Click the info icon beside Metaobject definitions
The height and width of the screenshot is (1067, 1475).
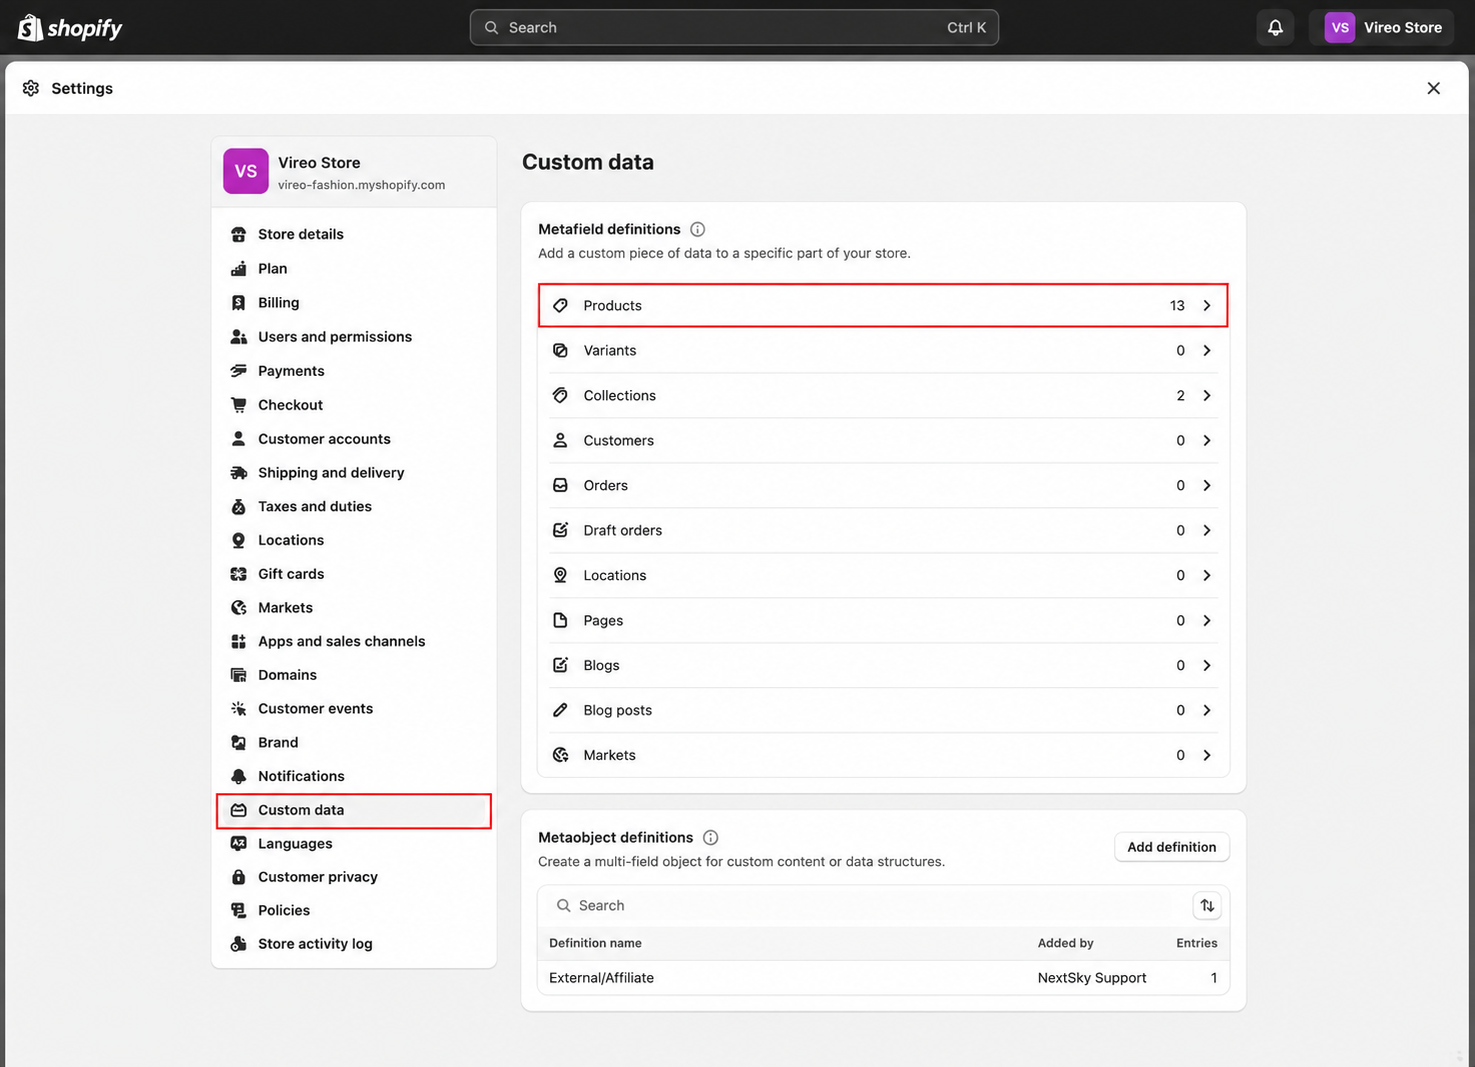[710, 837]
